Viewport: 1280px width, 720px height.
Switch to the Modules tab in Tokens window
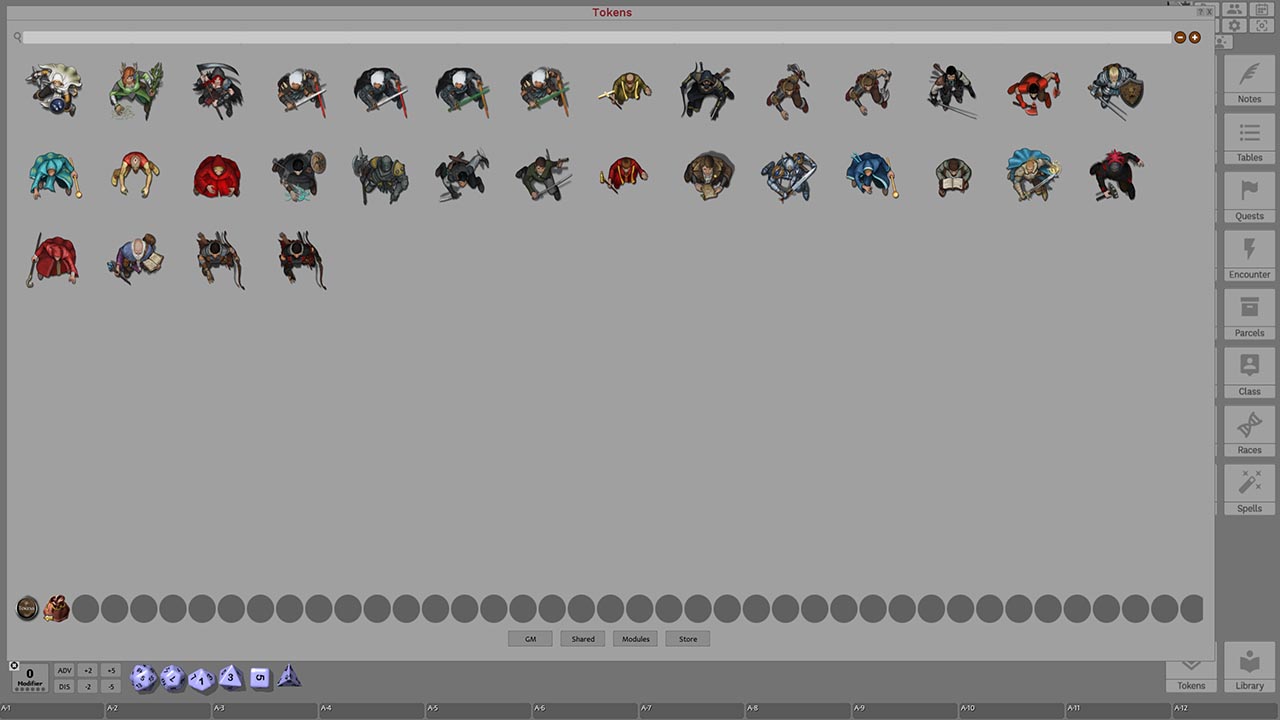[635, 639]
